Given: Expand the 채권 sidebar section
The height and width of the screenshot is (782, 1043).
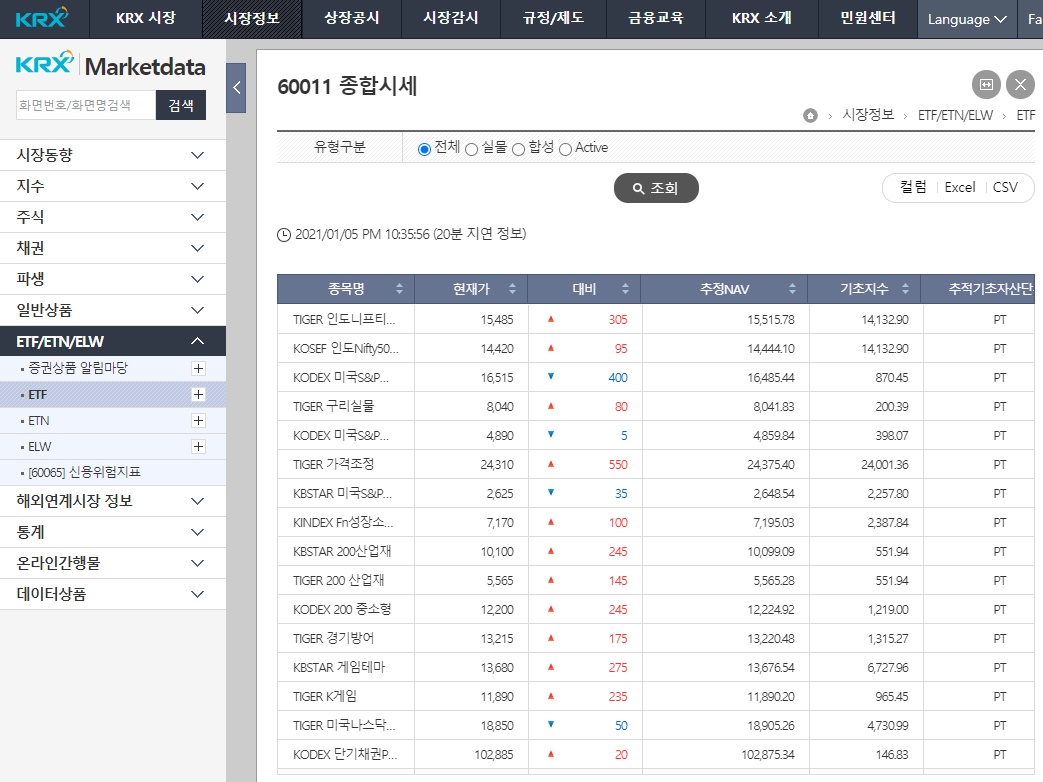Looking at the screenshot, I should click(x=113, y=248).
